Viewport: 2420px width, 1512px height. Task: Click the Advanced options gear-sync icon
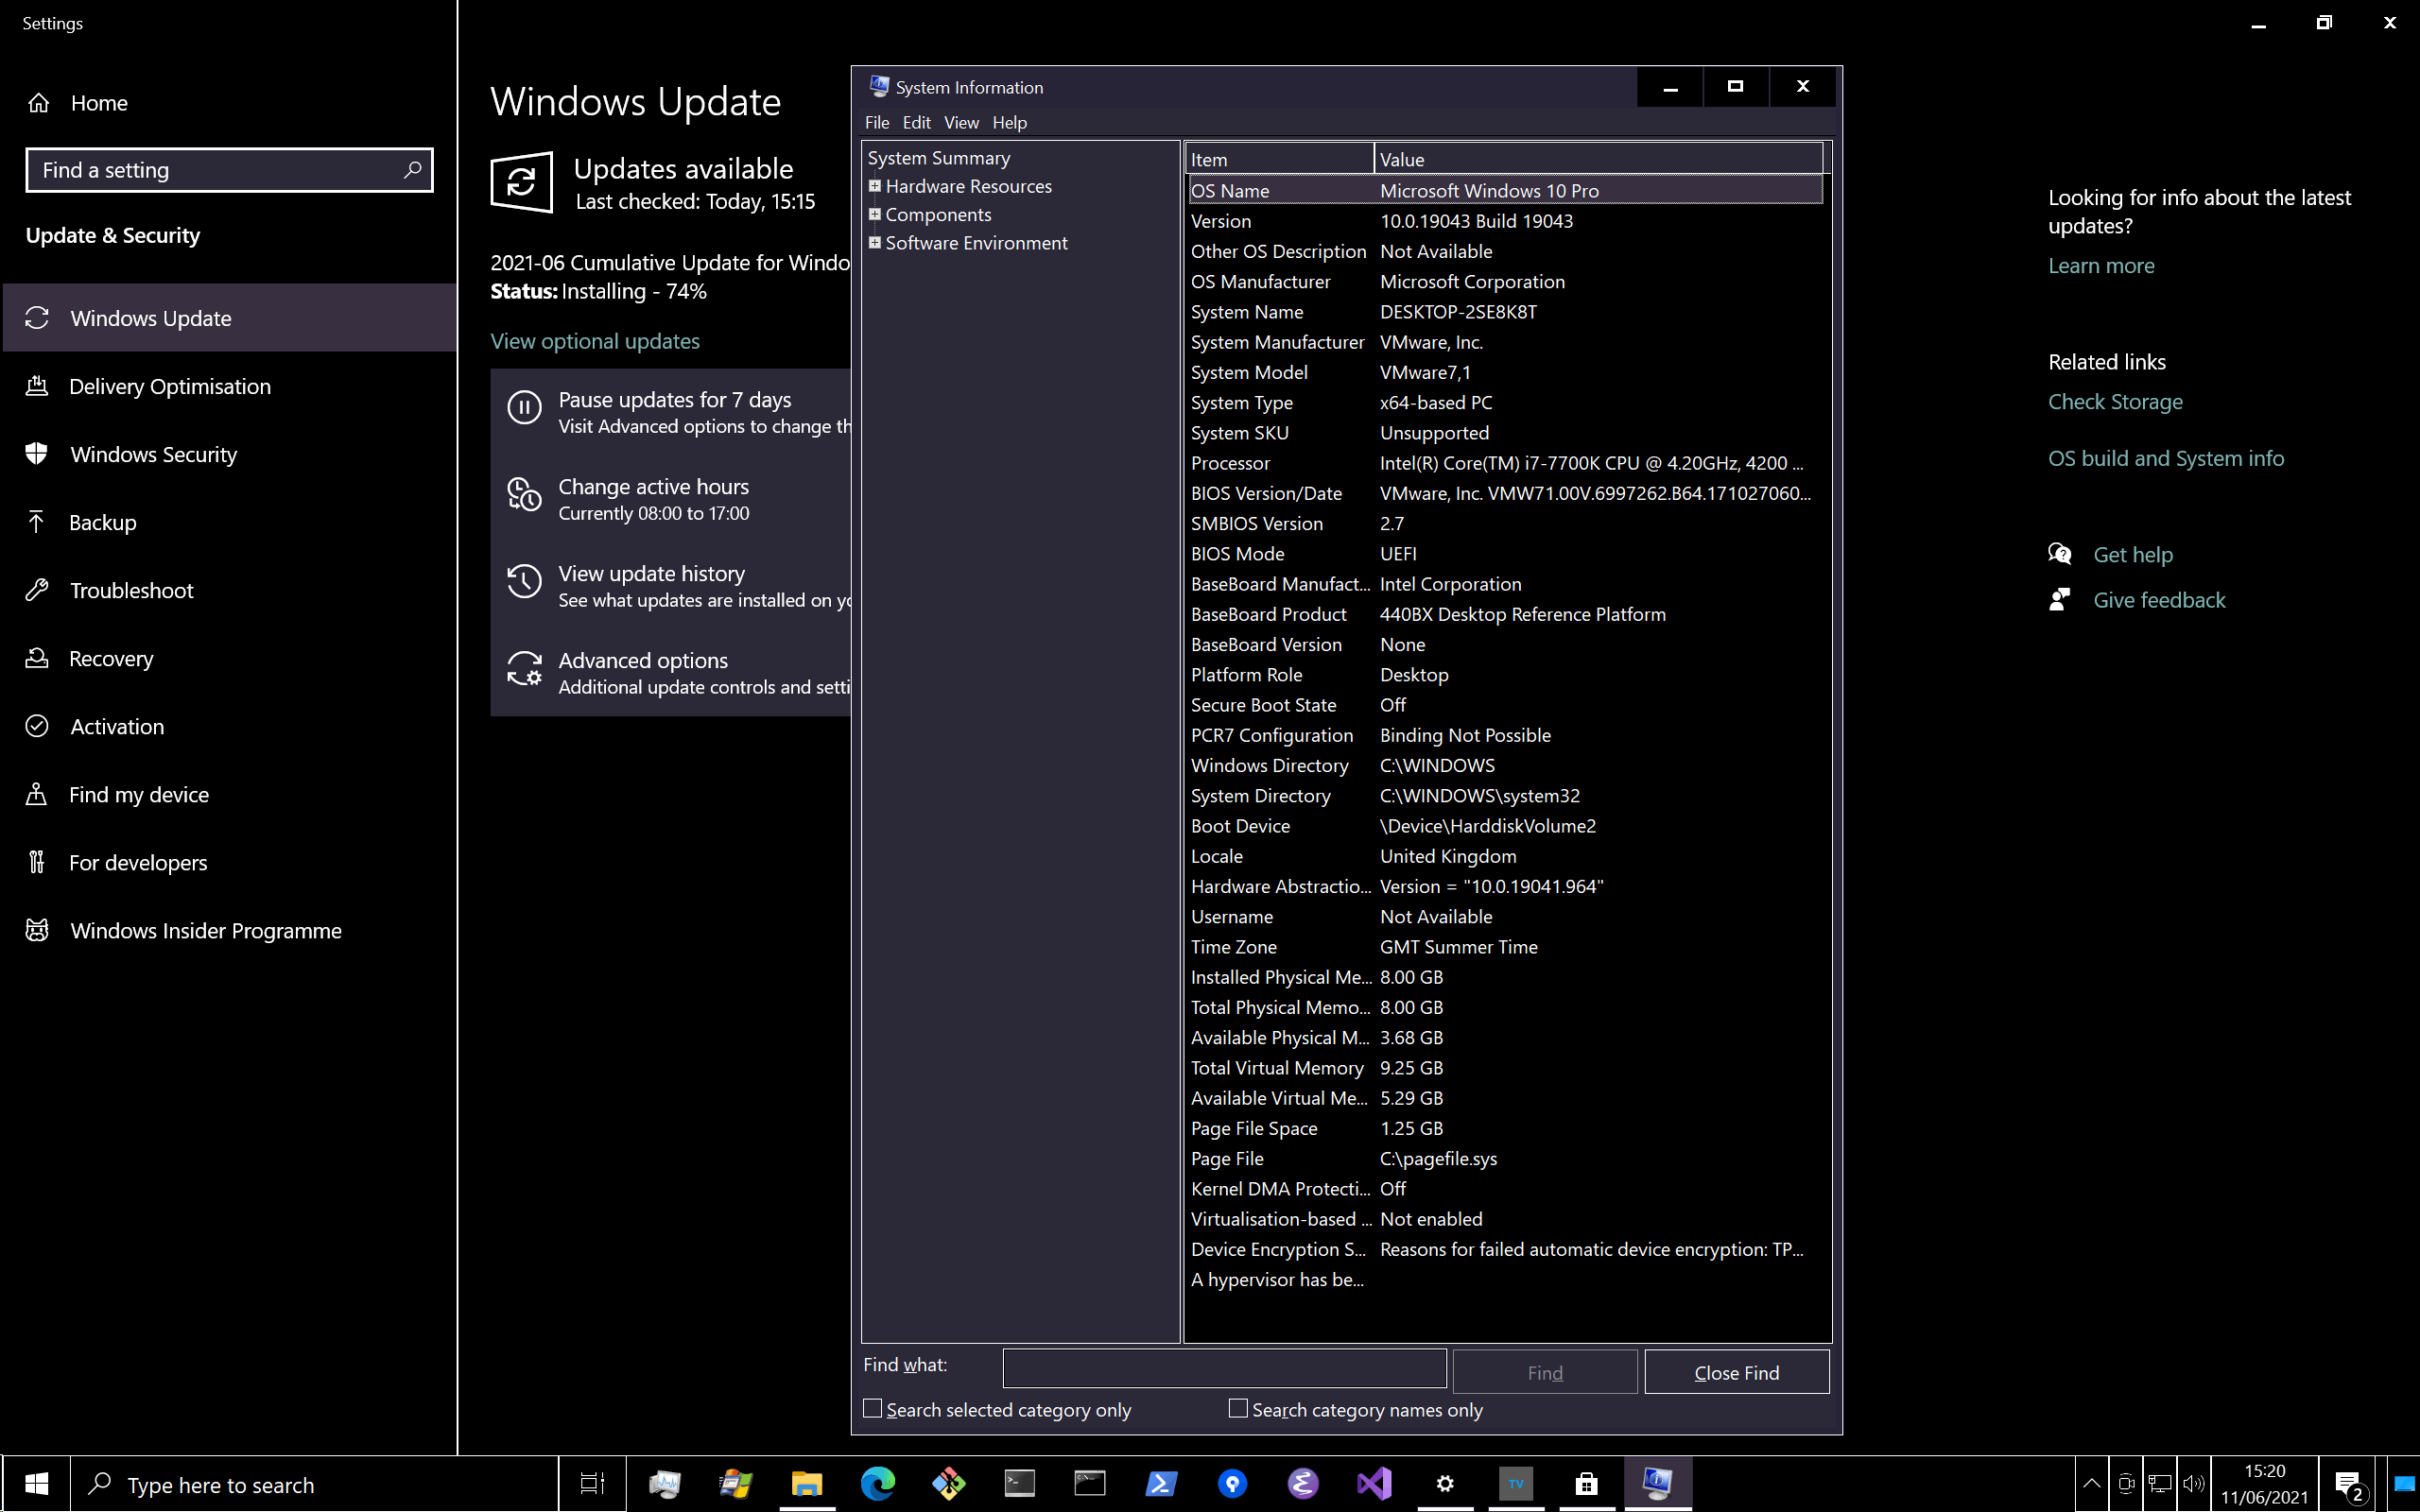(x=524, y=668)
